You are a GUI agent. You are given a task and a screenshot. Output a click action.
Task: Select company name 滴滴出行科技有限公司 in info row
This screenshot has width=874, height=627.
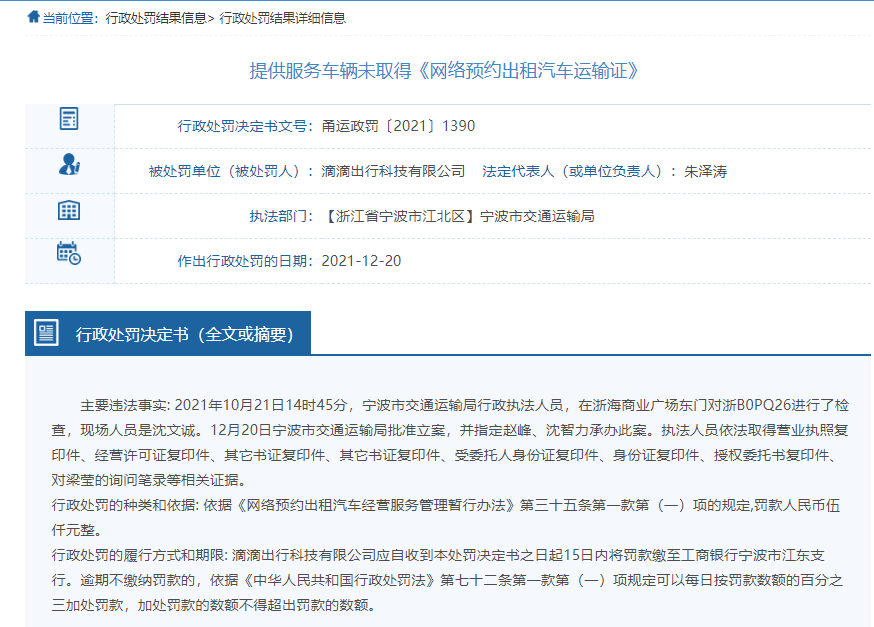click(393, 172)
